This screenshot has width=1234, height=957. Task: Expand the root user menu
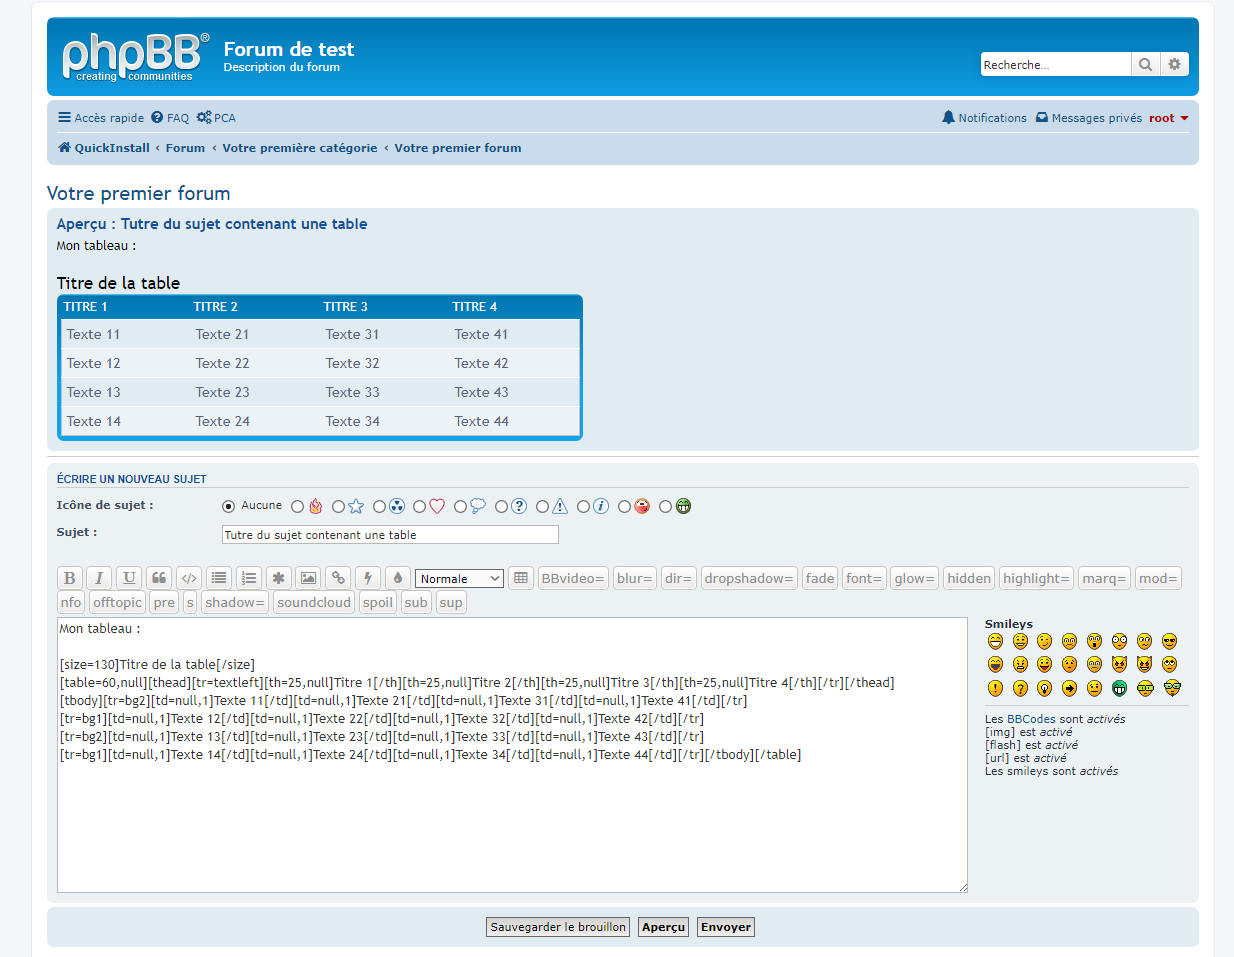coord(1168,118)
